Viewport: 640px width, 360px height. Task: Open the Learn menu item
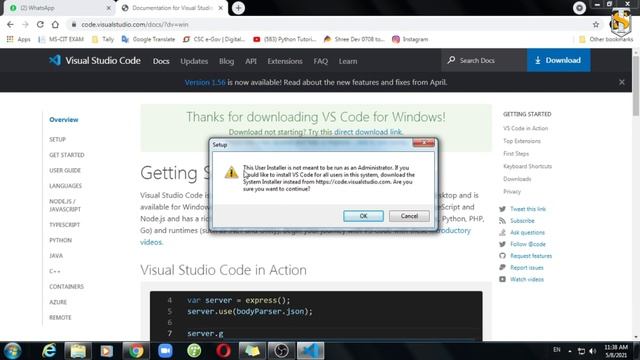pos(348,61)
